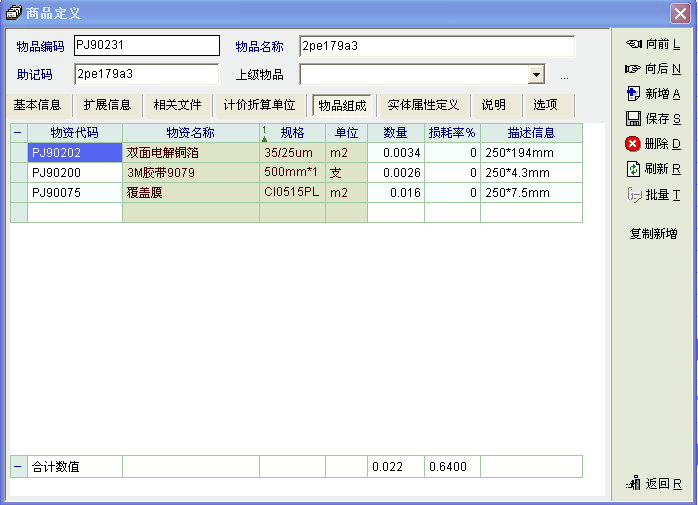Click the 新增 (add new) icon

pyautogui.click(x=632, y=94)
